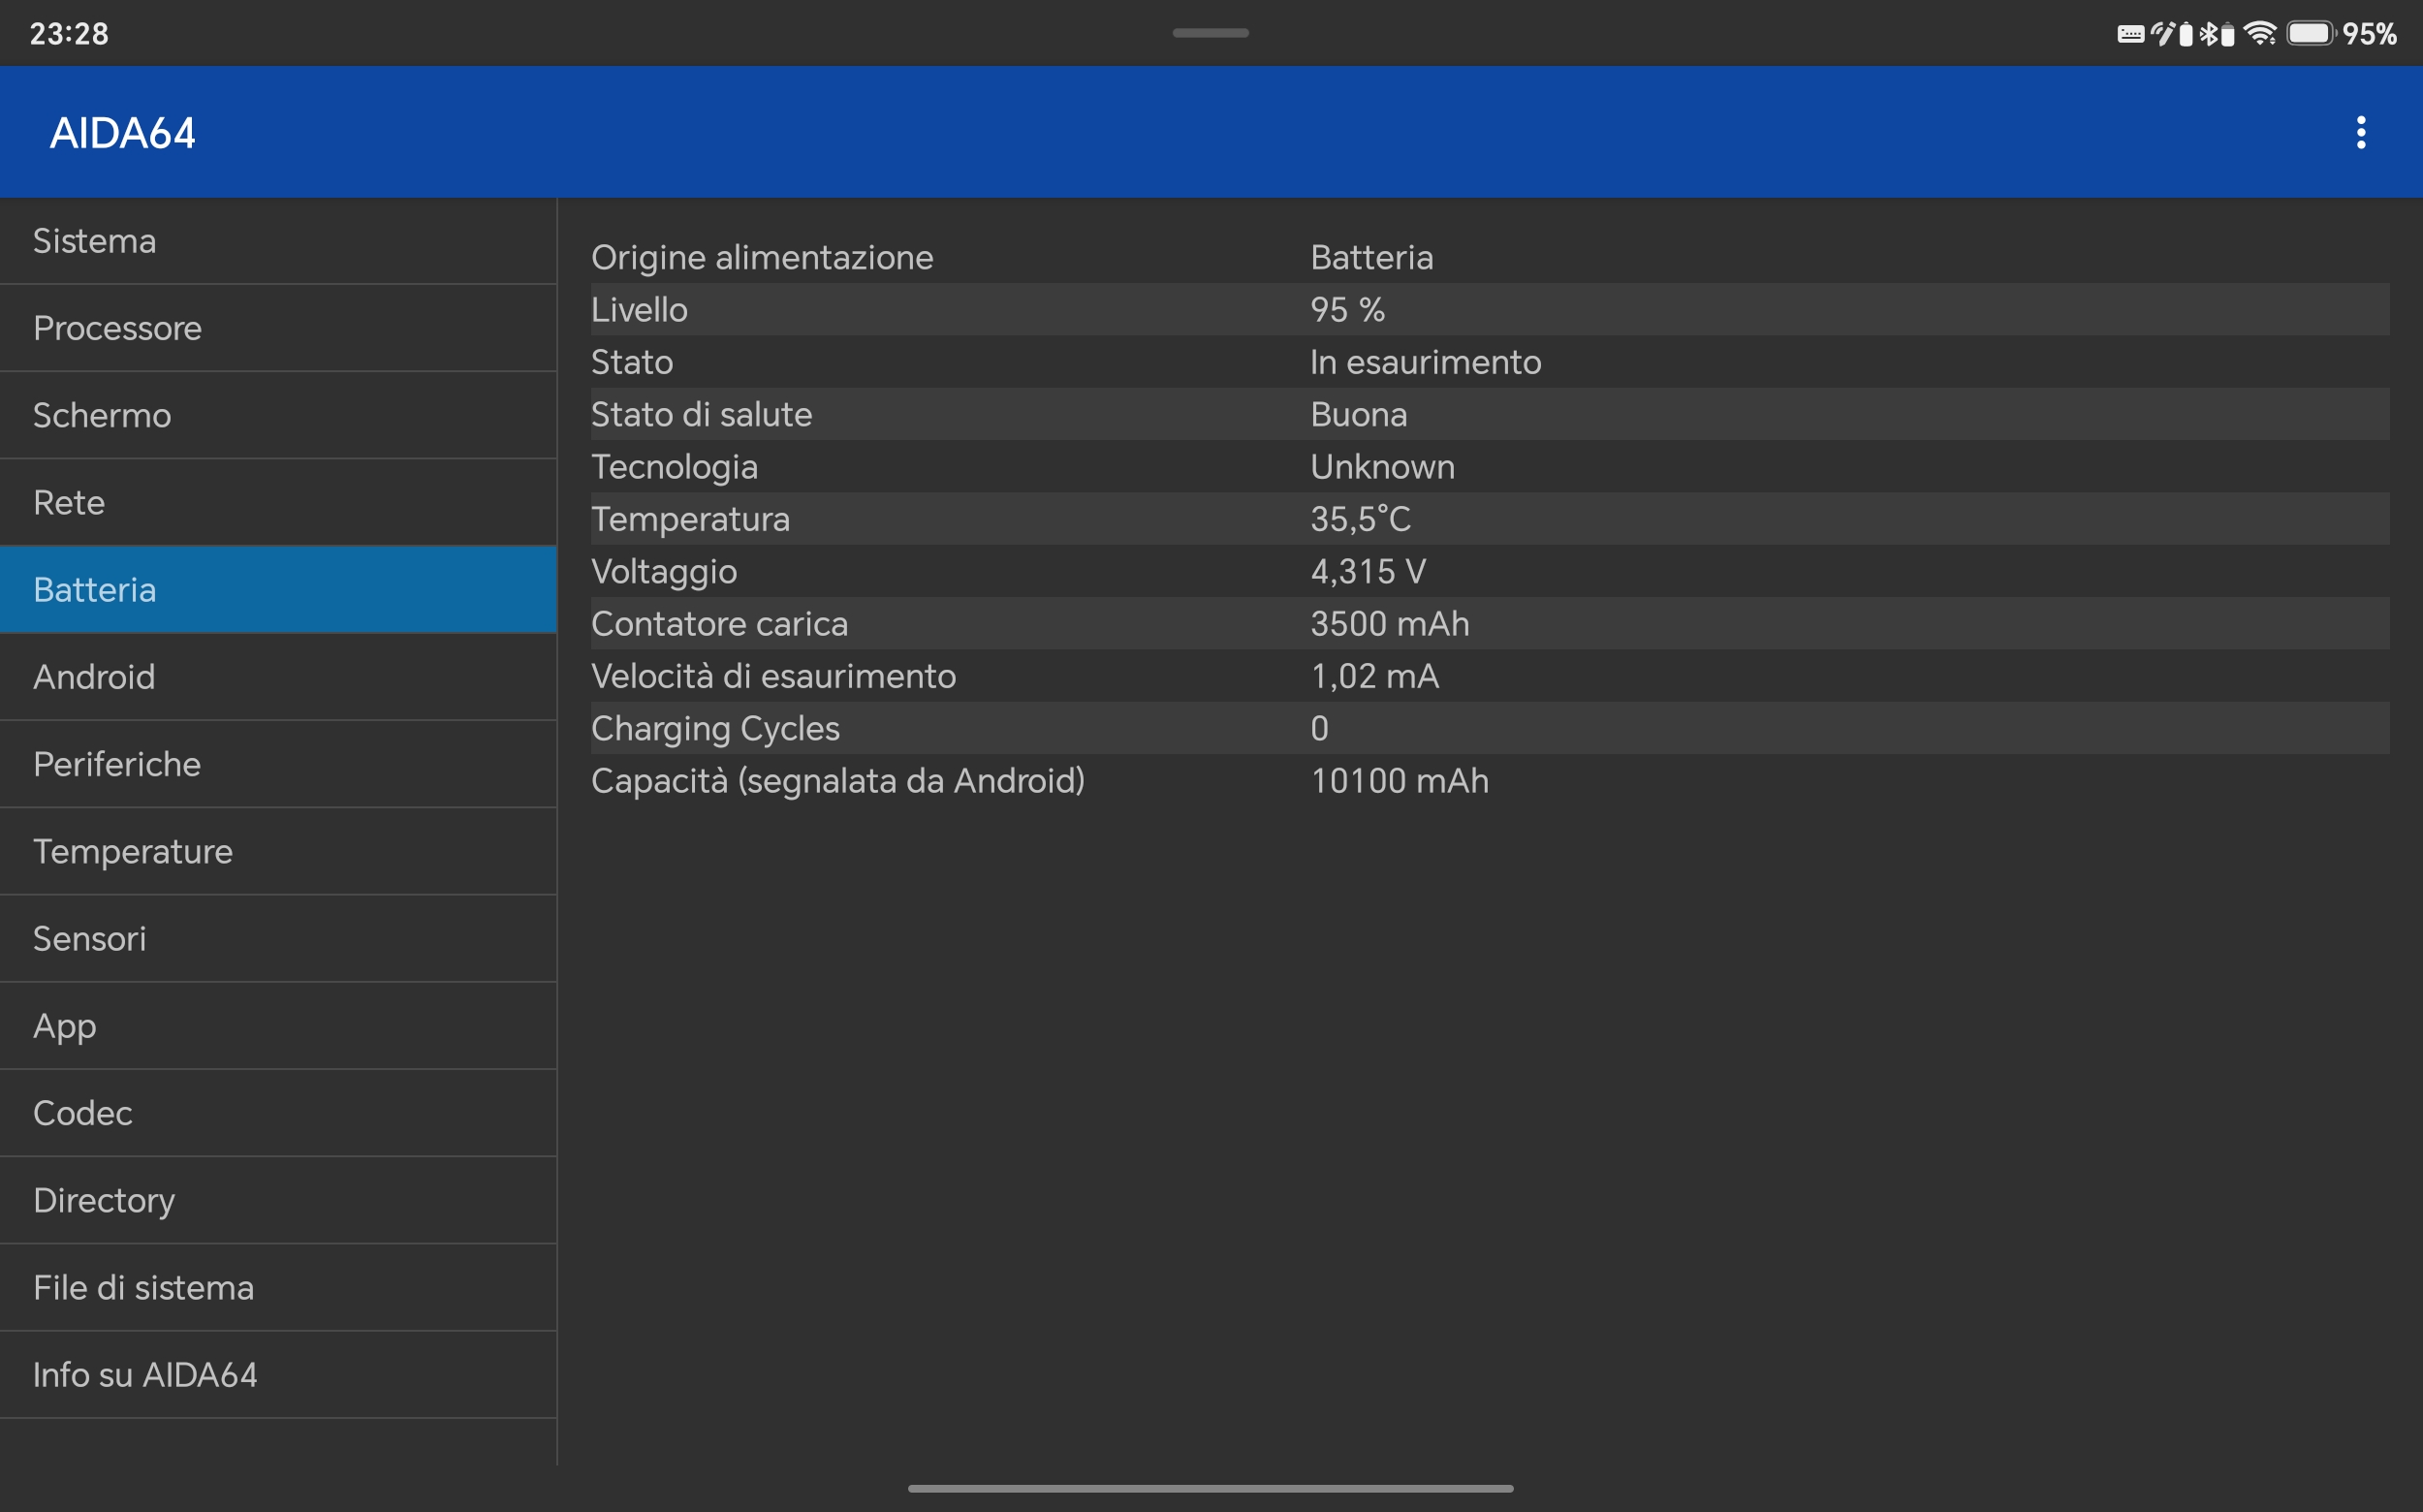The width and height of the screenshot is (2423, 1512).
Task: Tap the system battery icon in status bar
Action: (x=2311, y=34)
